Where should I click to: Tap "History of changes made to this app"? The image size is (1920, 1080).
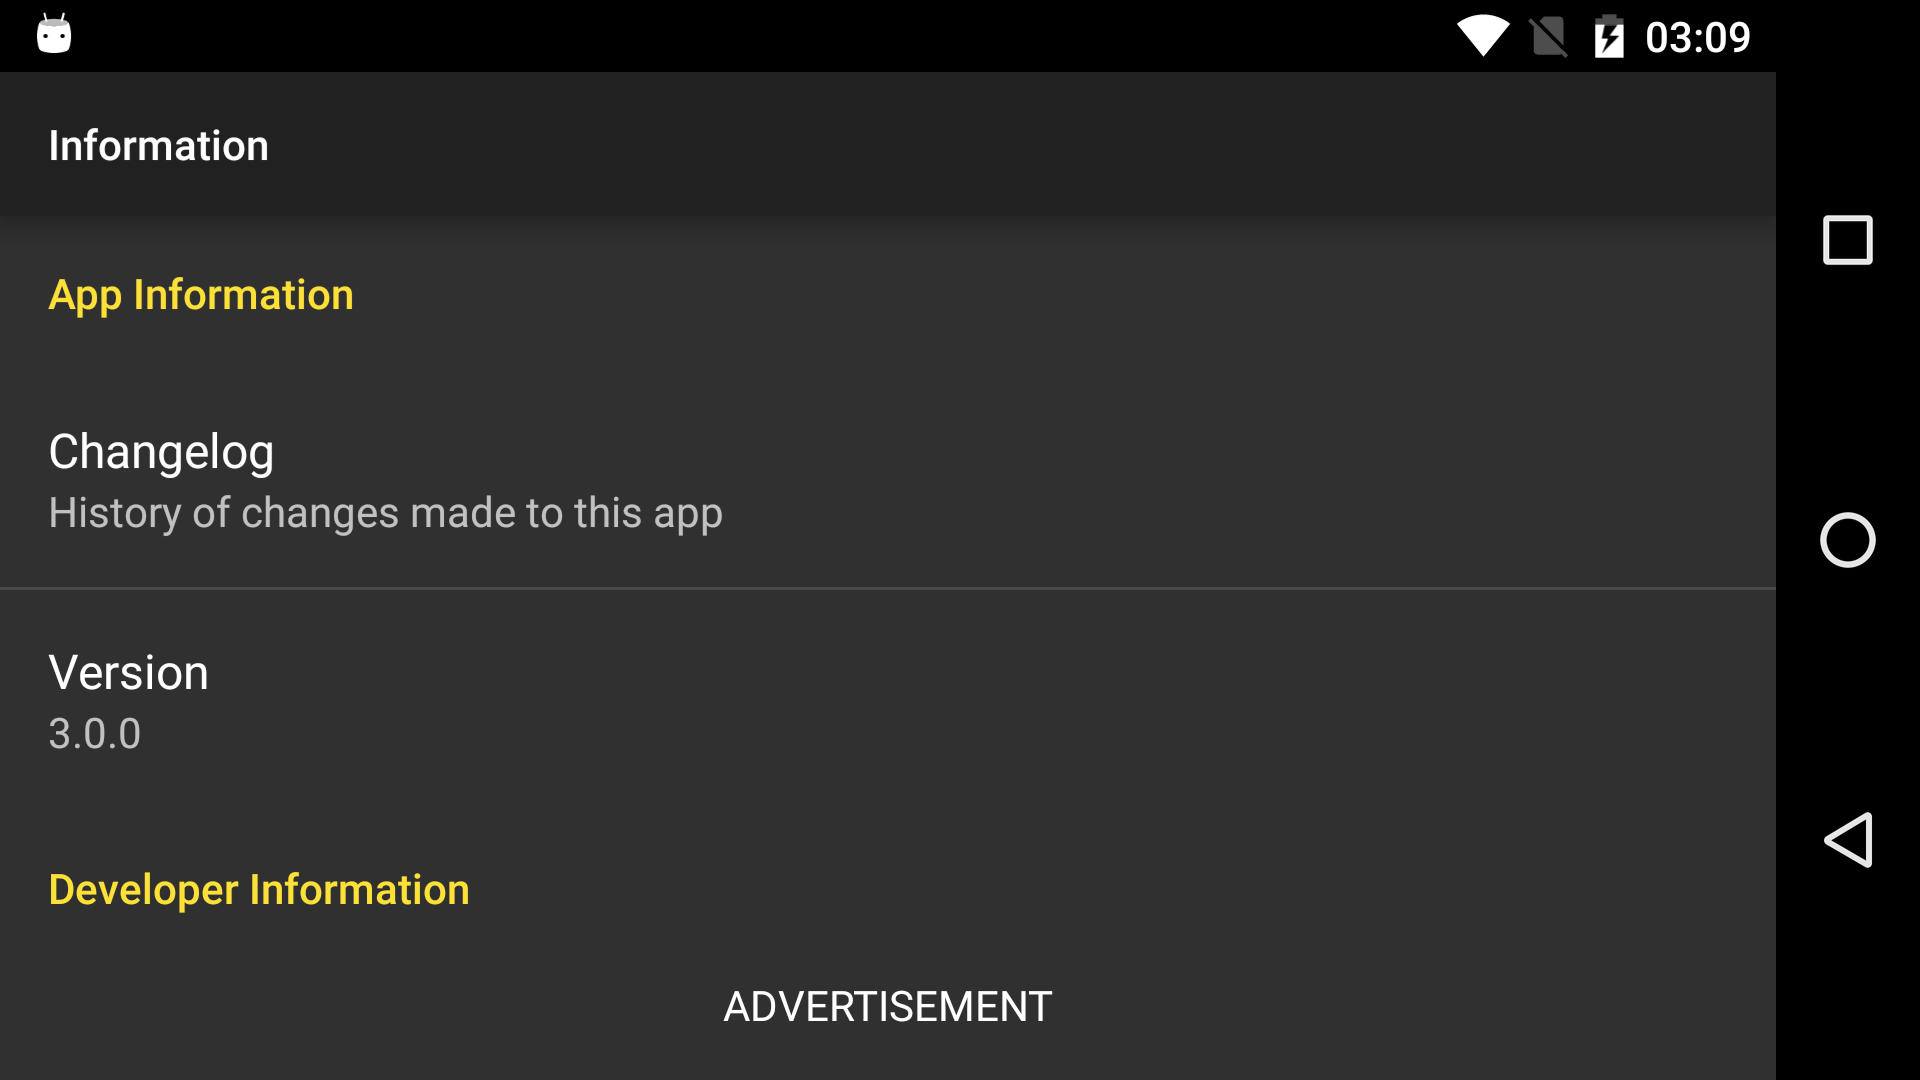point(385,514)
